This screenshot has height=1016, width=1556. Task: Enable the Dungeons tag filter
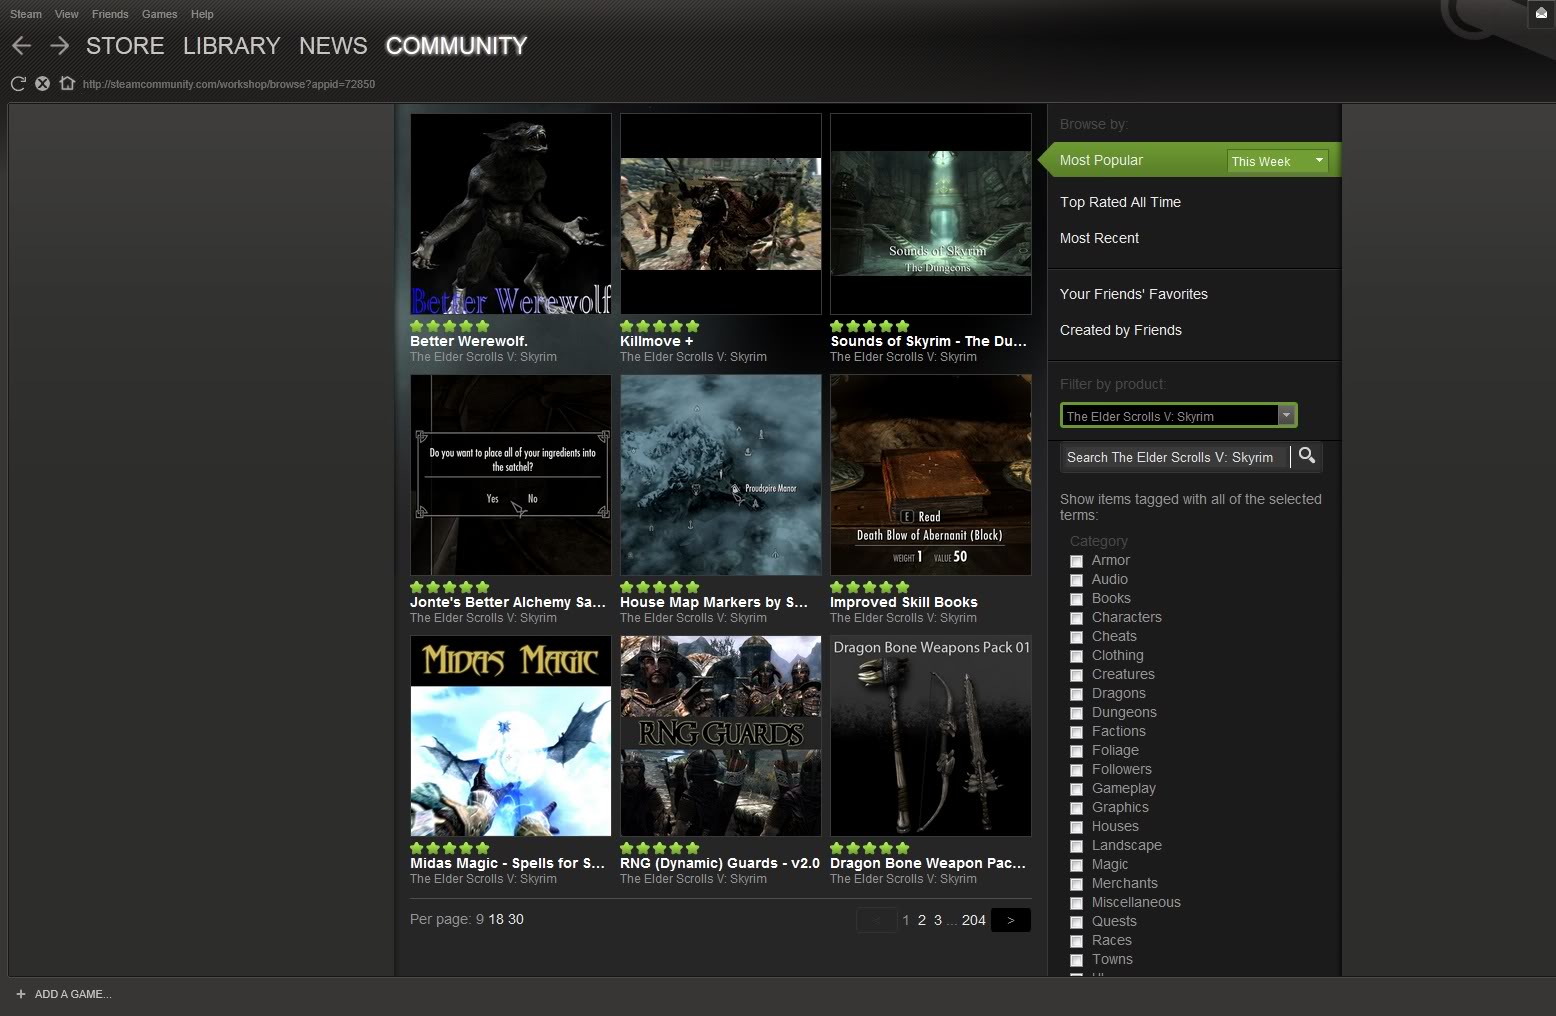pyautogui.click(x=1077, y=713)
